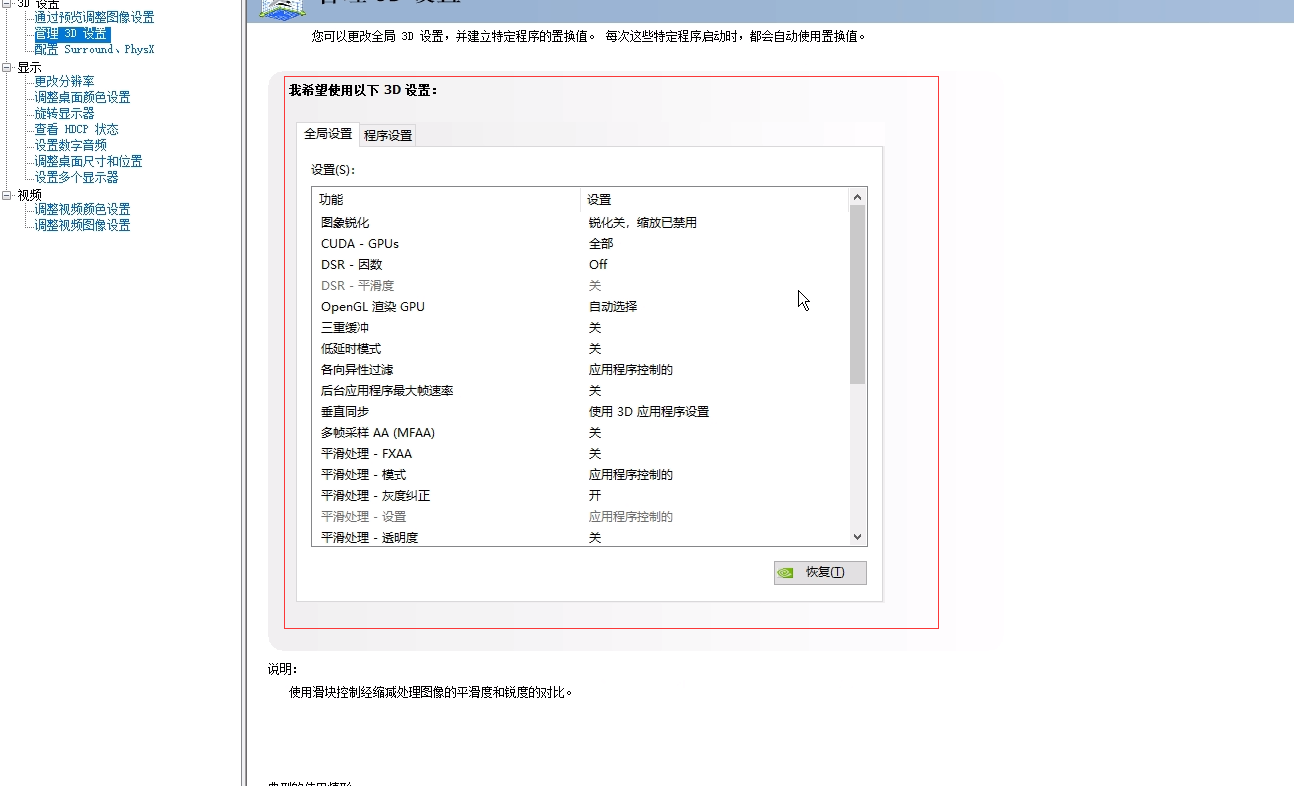This screenshot has height=786, width=1294.
Task: Click the Off value for DSR
Action: (x=598, y=265)
